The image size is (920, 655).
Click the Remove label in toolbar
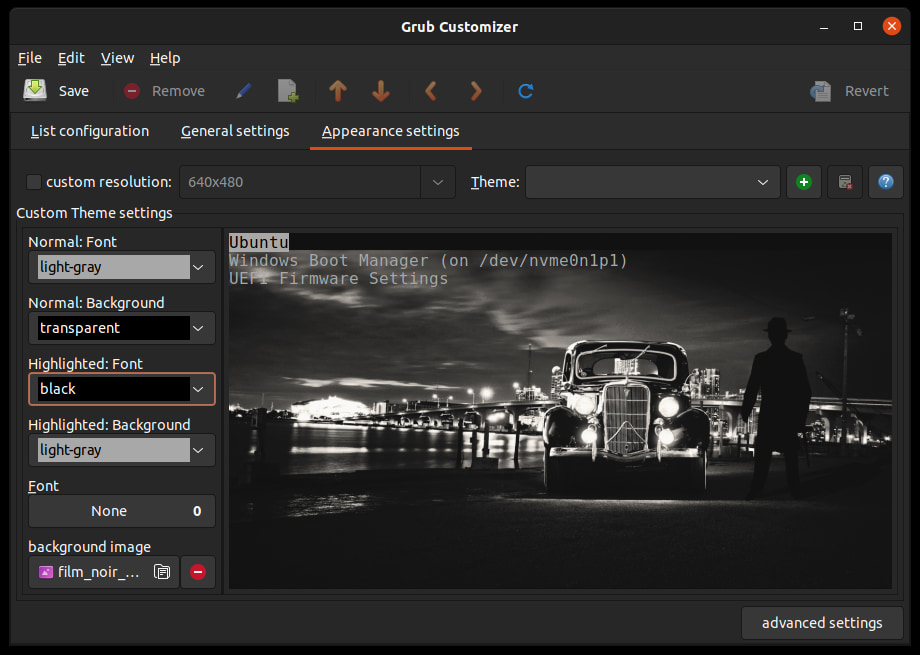pyautogui.click(x=178, y=91)
